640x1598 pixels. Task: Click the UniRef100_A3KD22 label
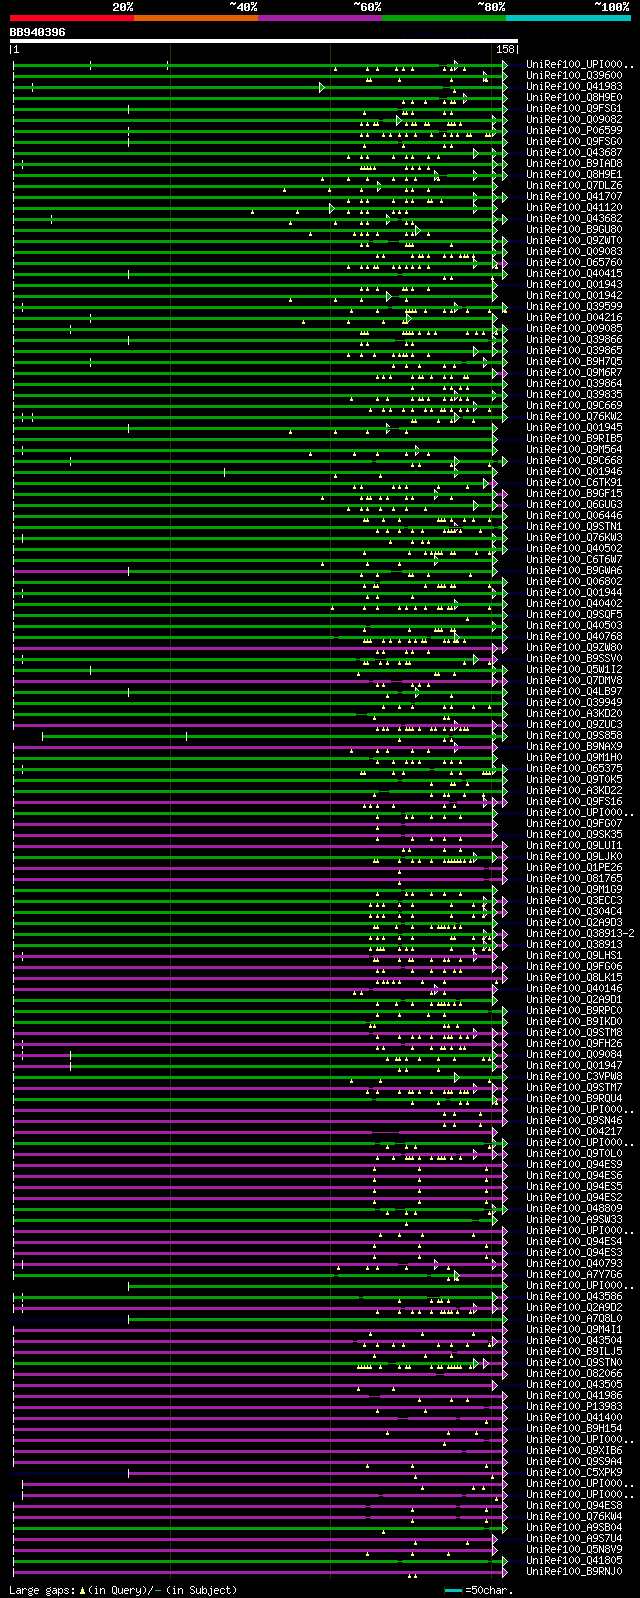coord(574,791)
